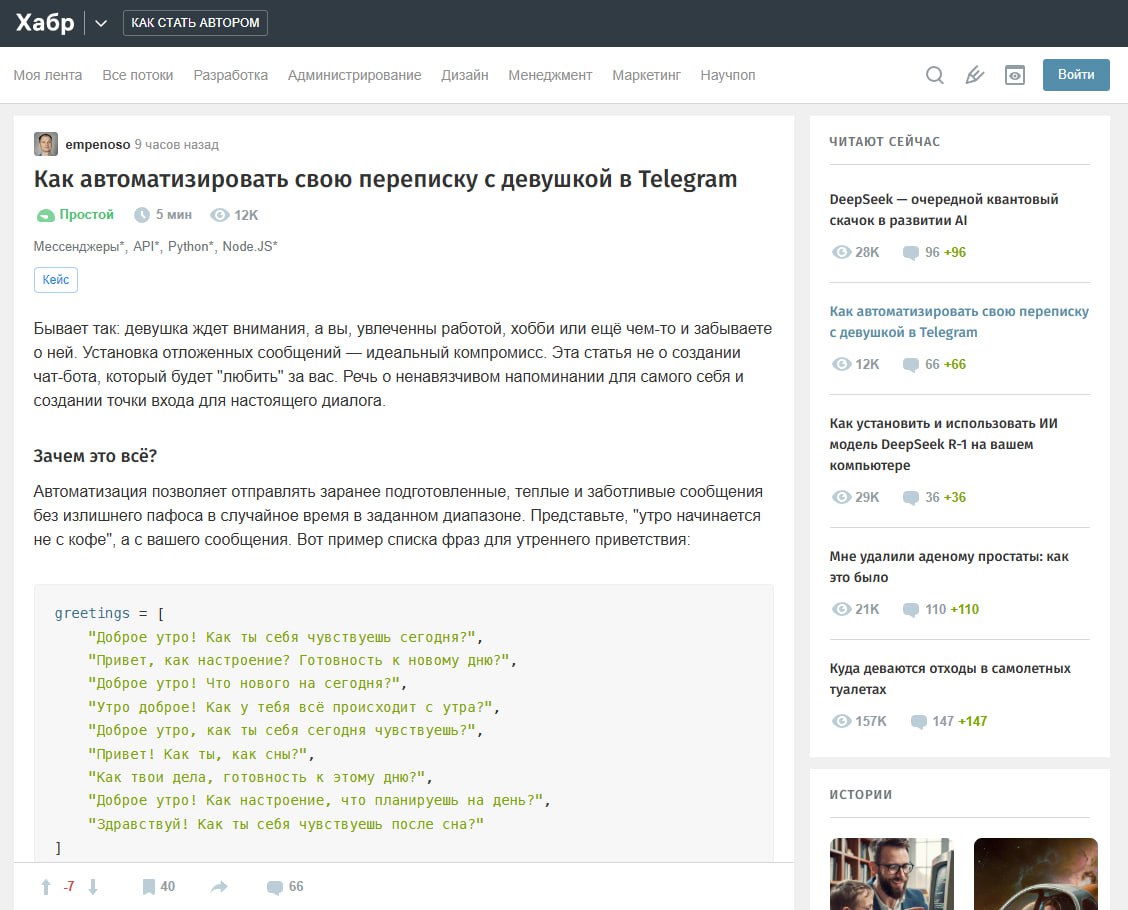The image size is (1128, 910).
Task: Click the КАК СТАТЬ АВТОРОМ button
Action: point(195,23)
